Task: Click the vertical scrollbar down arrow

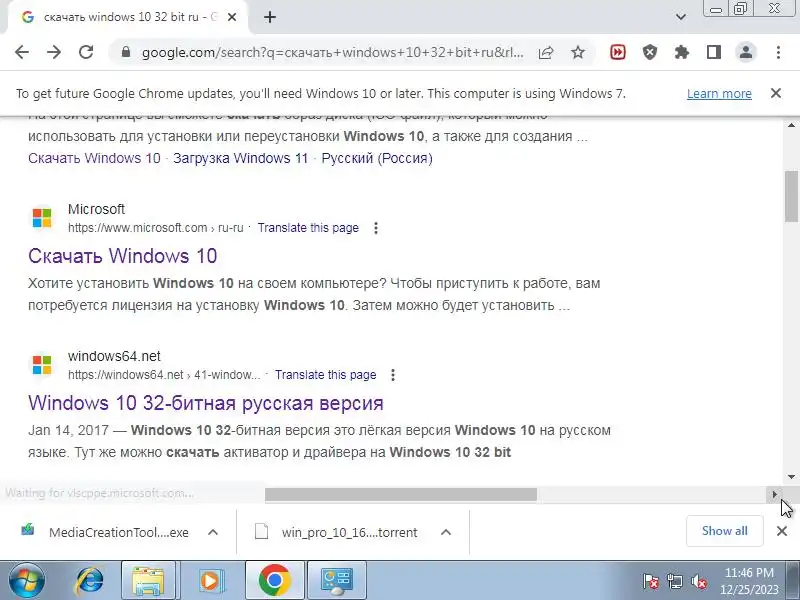Action: 791,478
